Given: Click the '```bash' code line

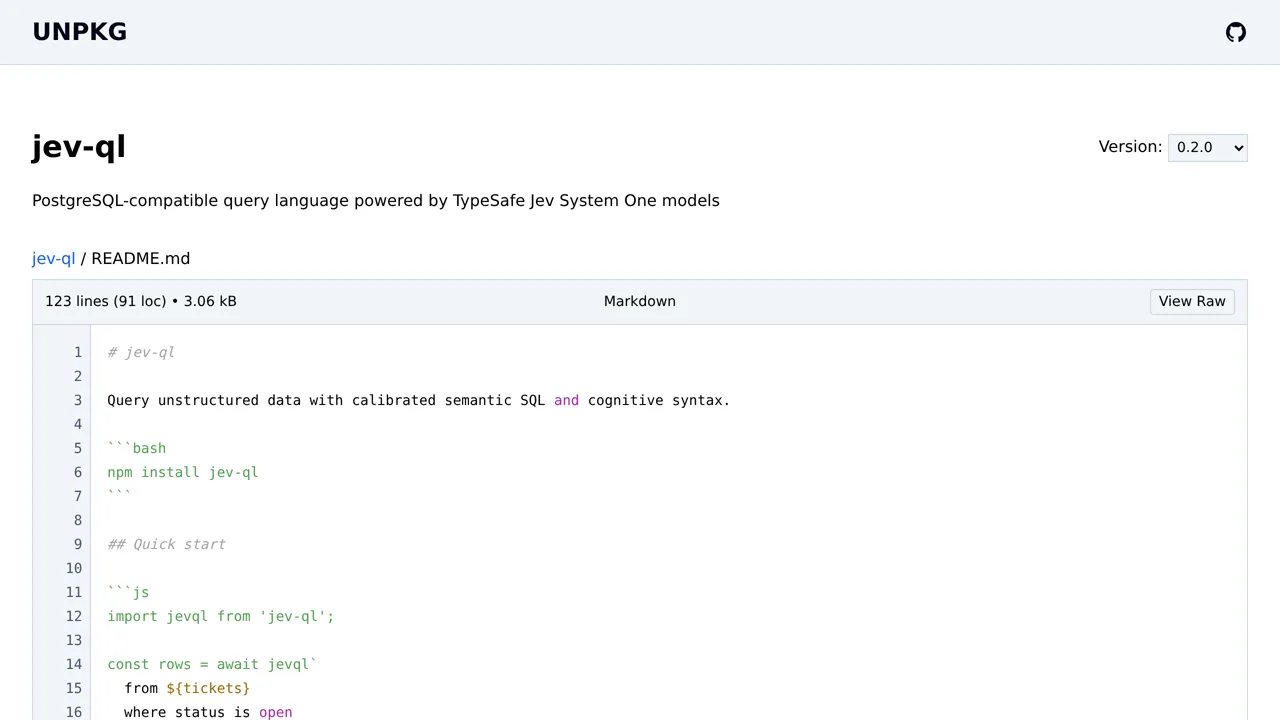Looking at the screenshot, I should point(137,448).
